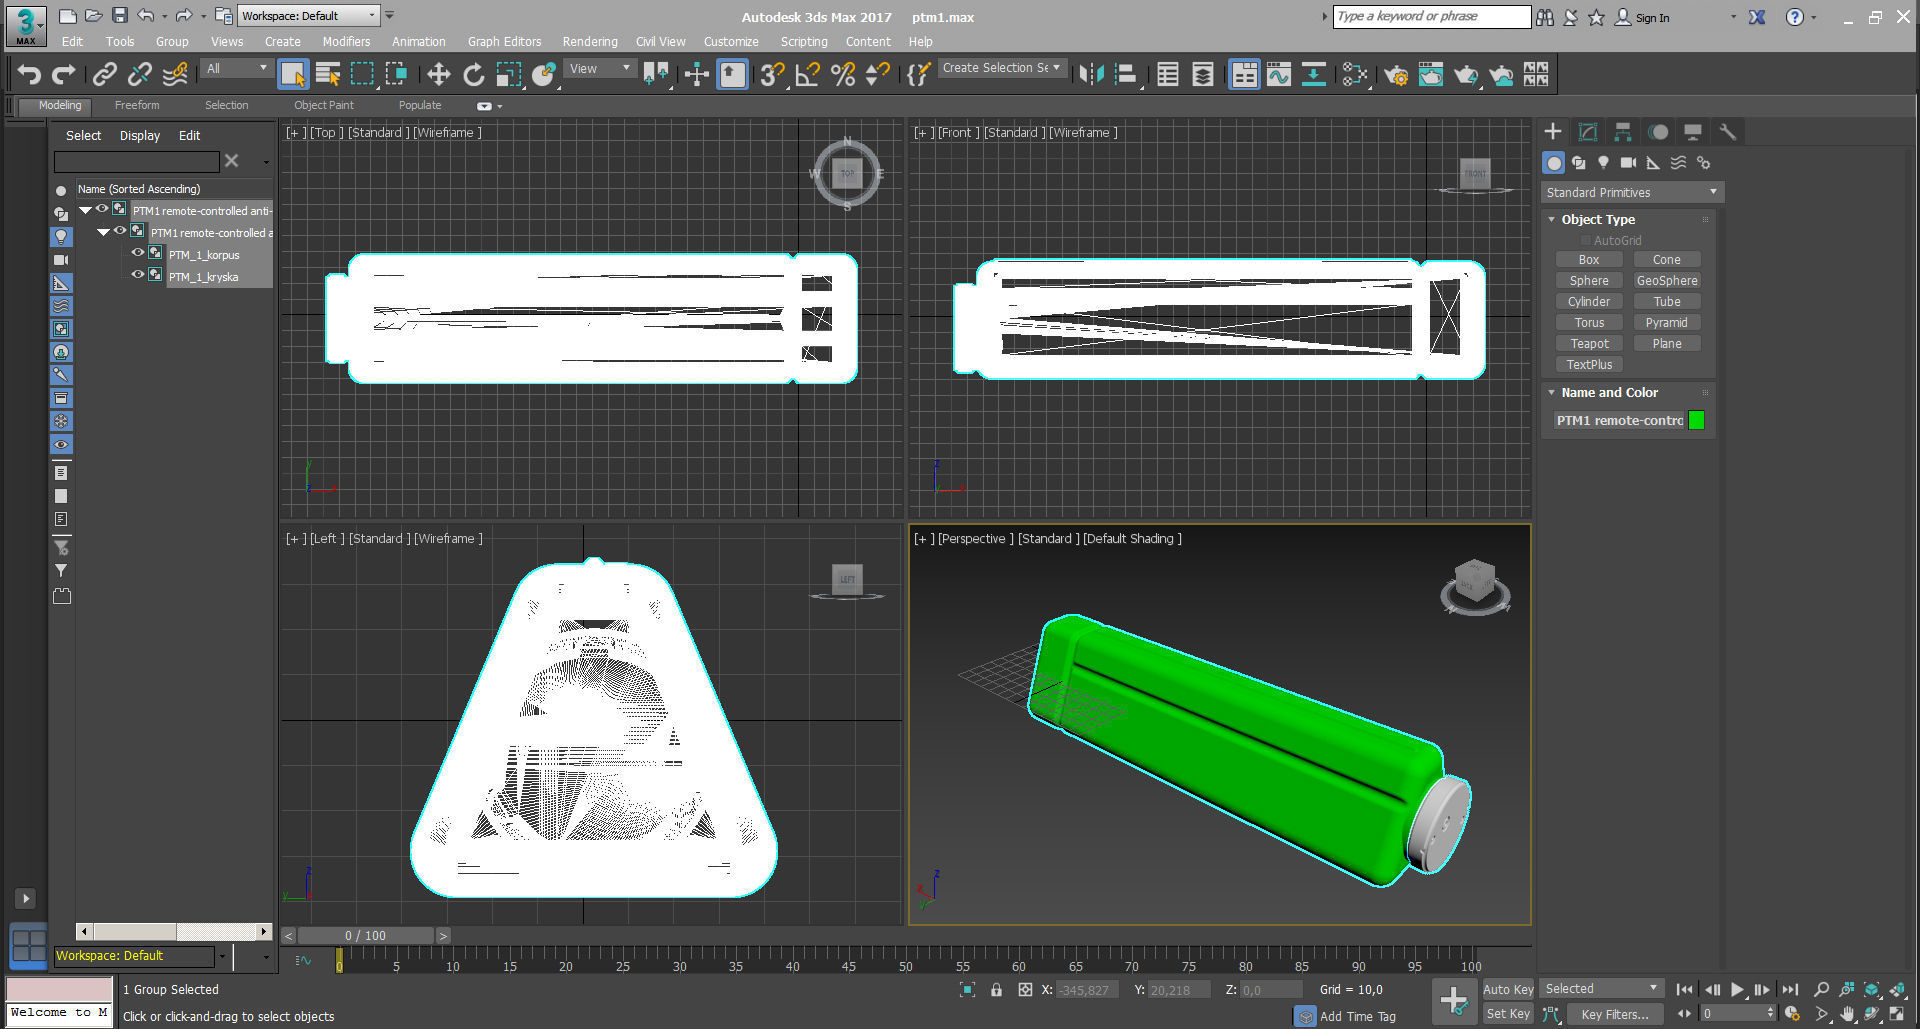Viewport: 1920px width, 1029px height.
Task: Click the Key Filters button
Action: coord(1614,1014)
